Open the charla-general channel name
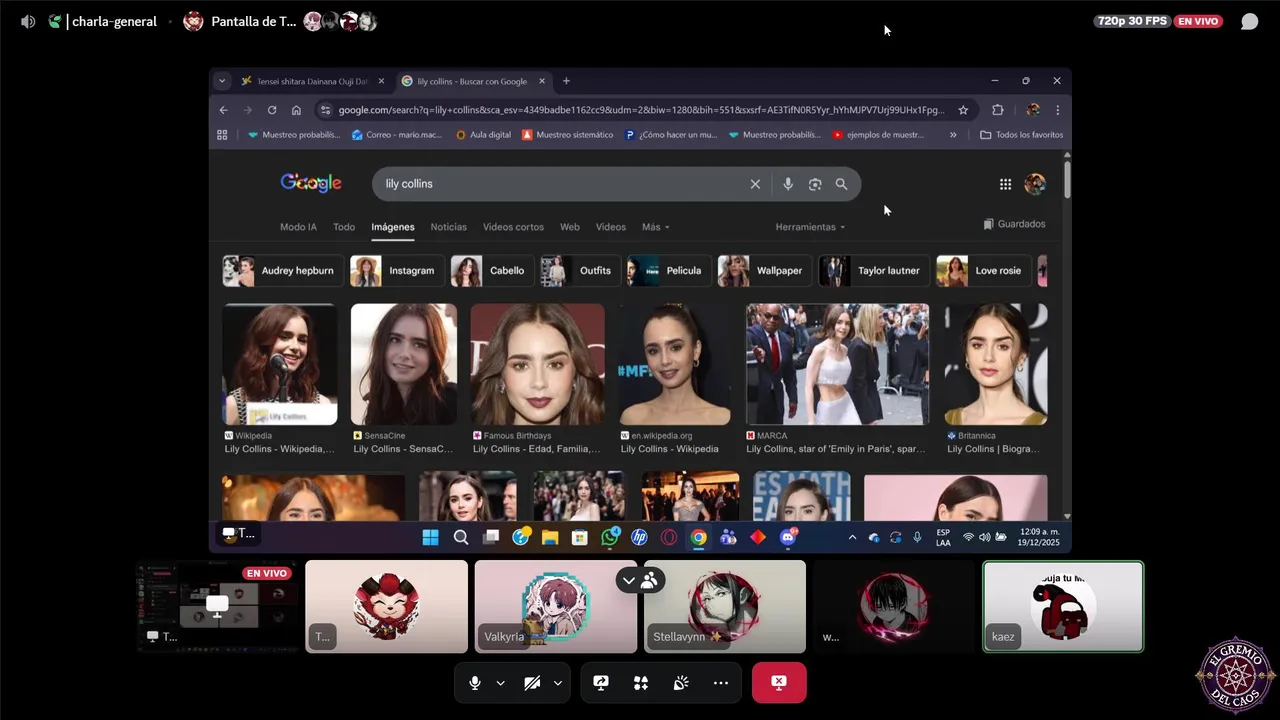This screenshot has width=1280, height=720. pyautogui.click(x=114, y=21)
